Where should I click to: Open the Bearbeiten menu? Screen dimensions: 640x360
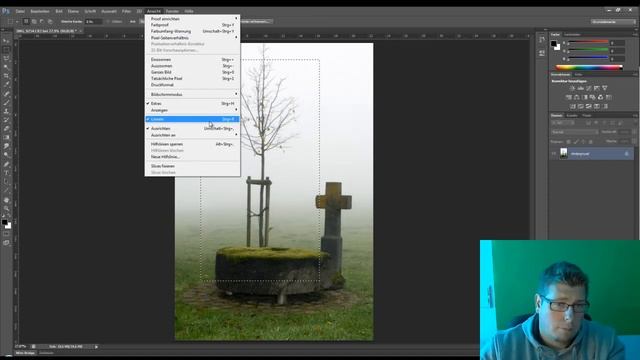(40, 11)
